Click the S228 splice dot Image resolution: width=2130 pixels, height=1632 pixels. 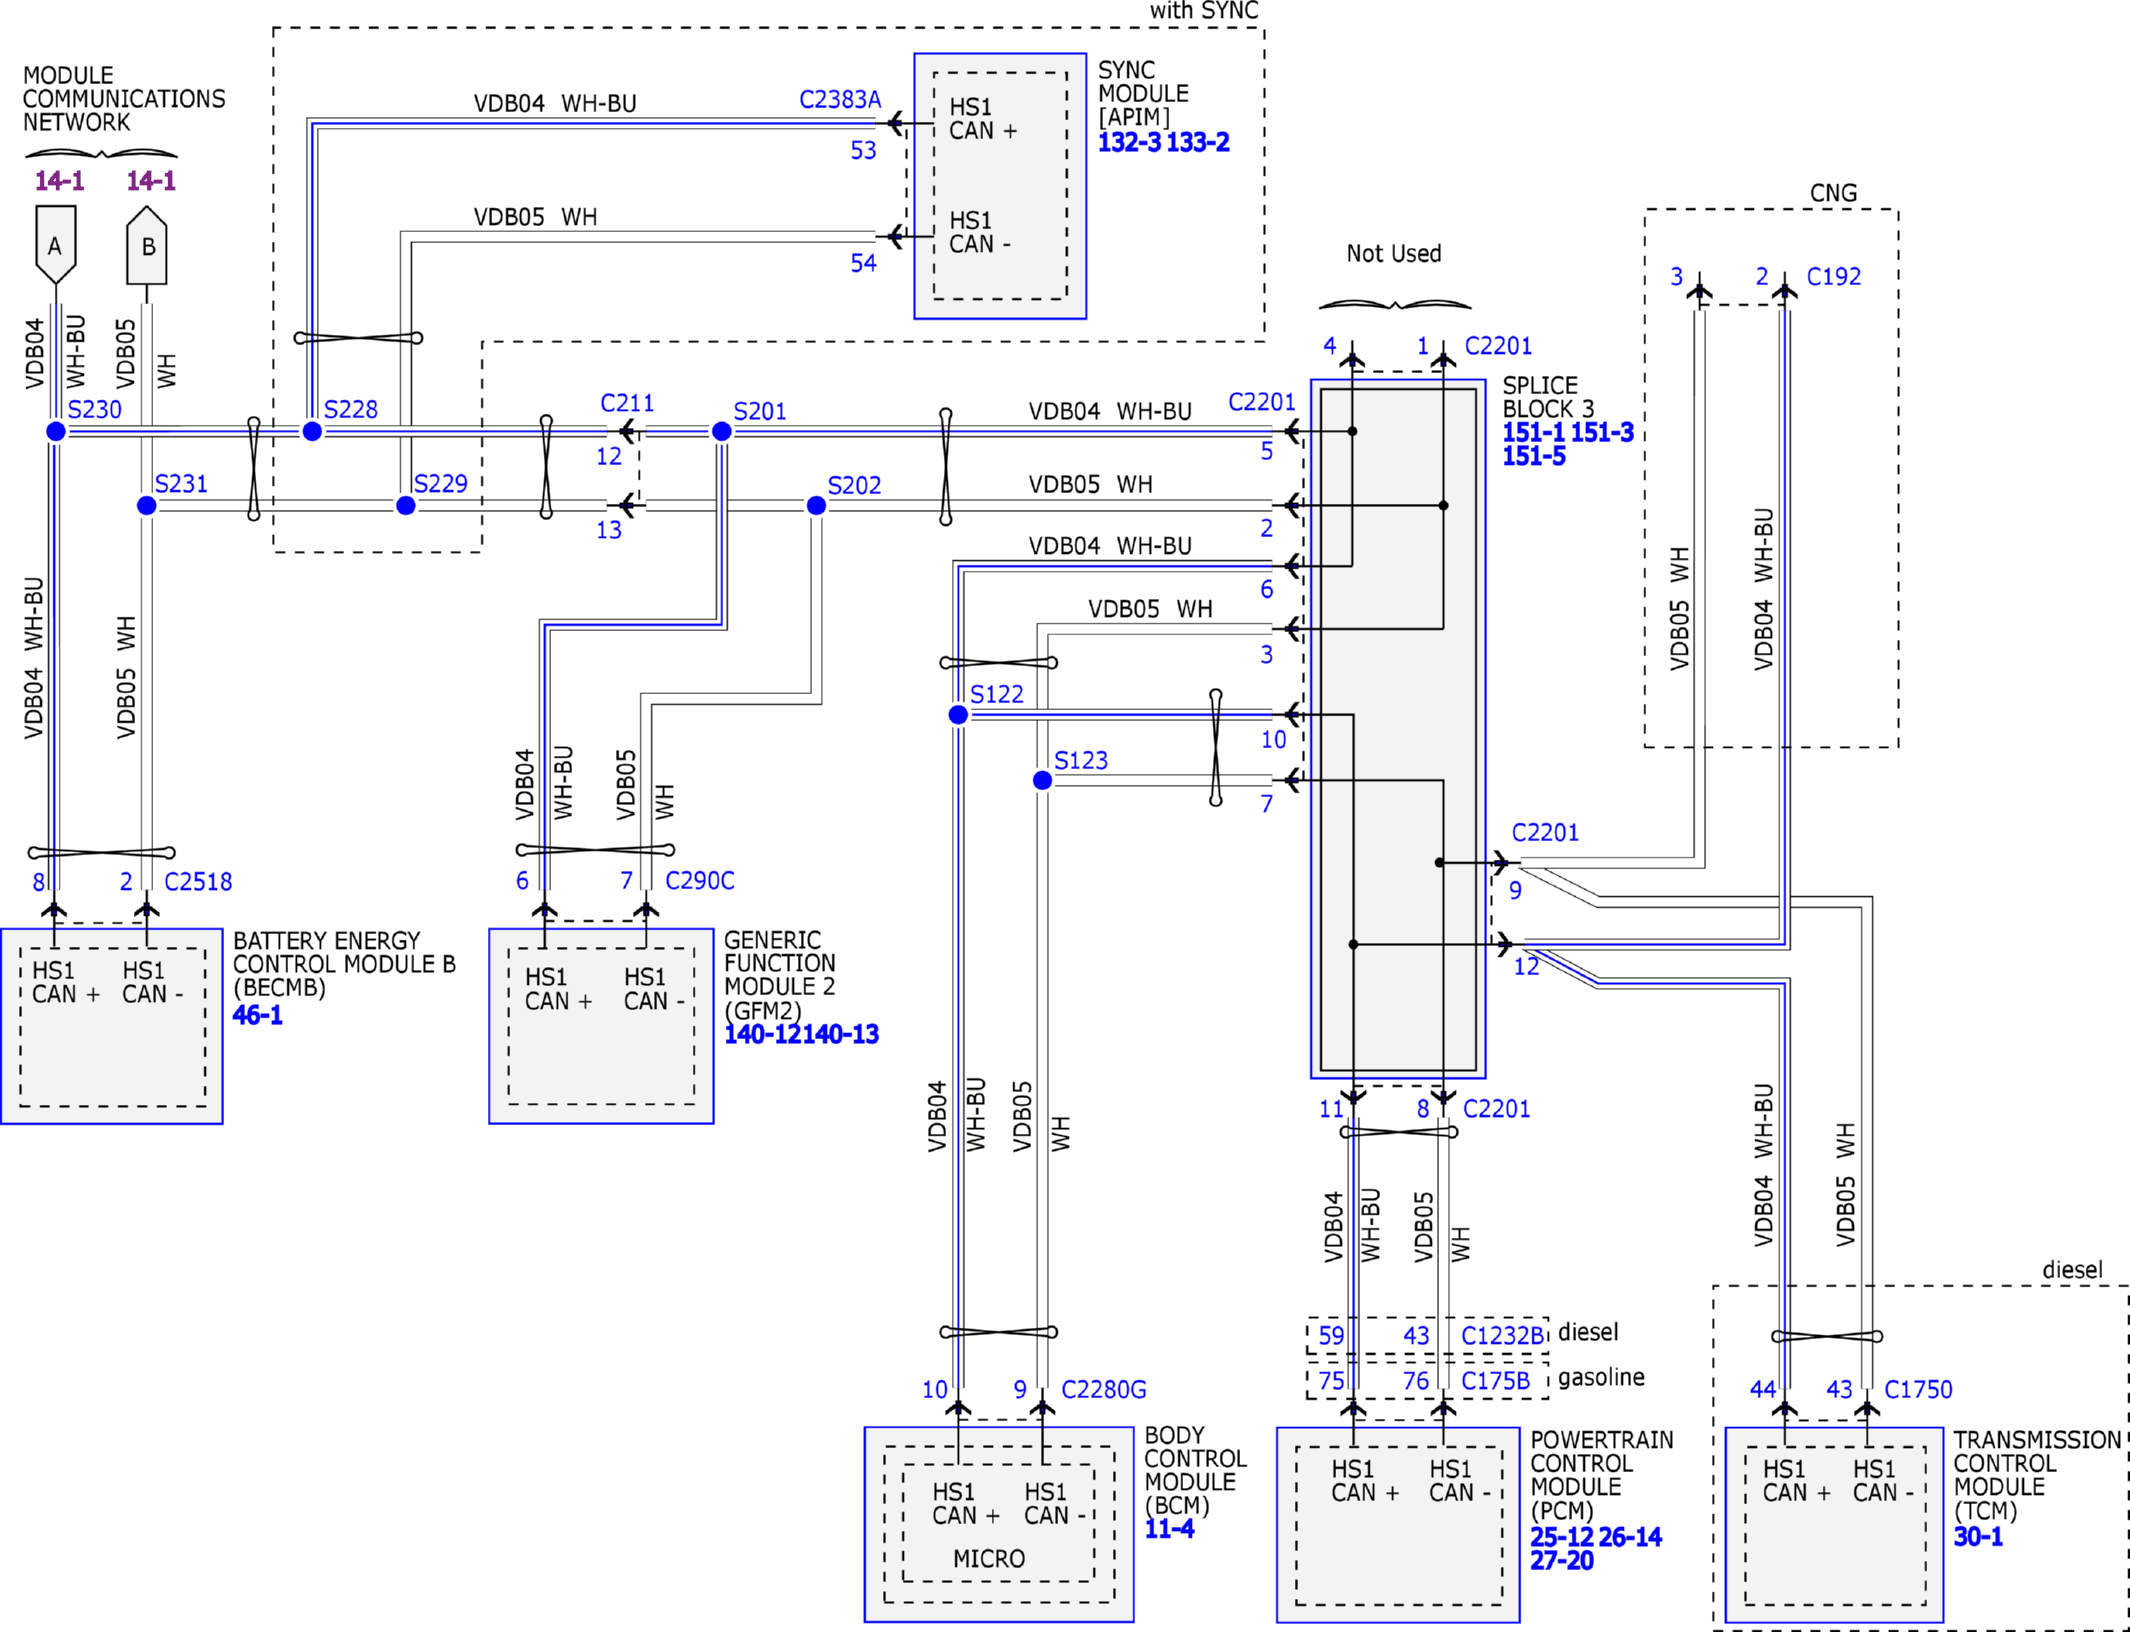pos(312,431)
